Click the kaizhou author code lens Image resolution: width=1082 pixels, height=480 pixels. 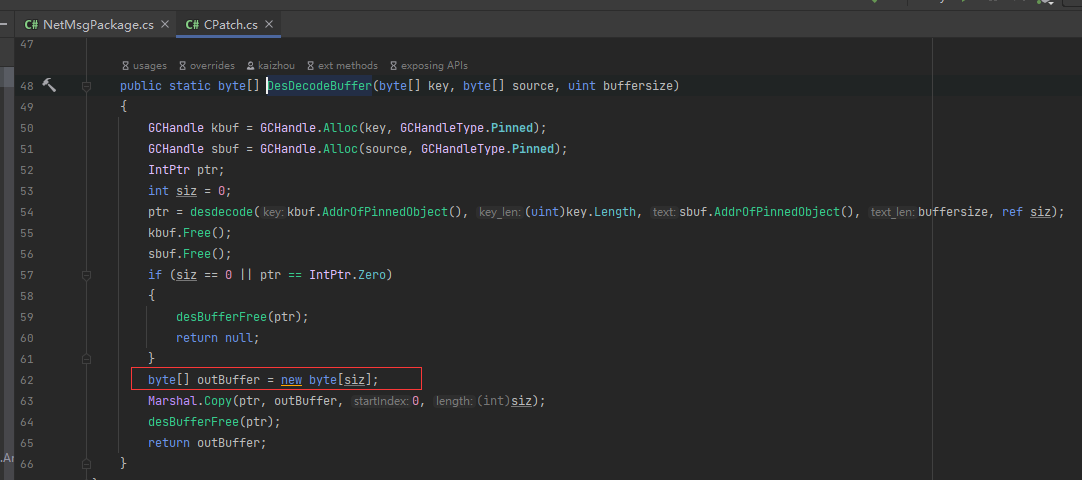(x=270, y=66)
